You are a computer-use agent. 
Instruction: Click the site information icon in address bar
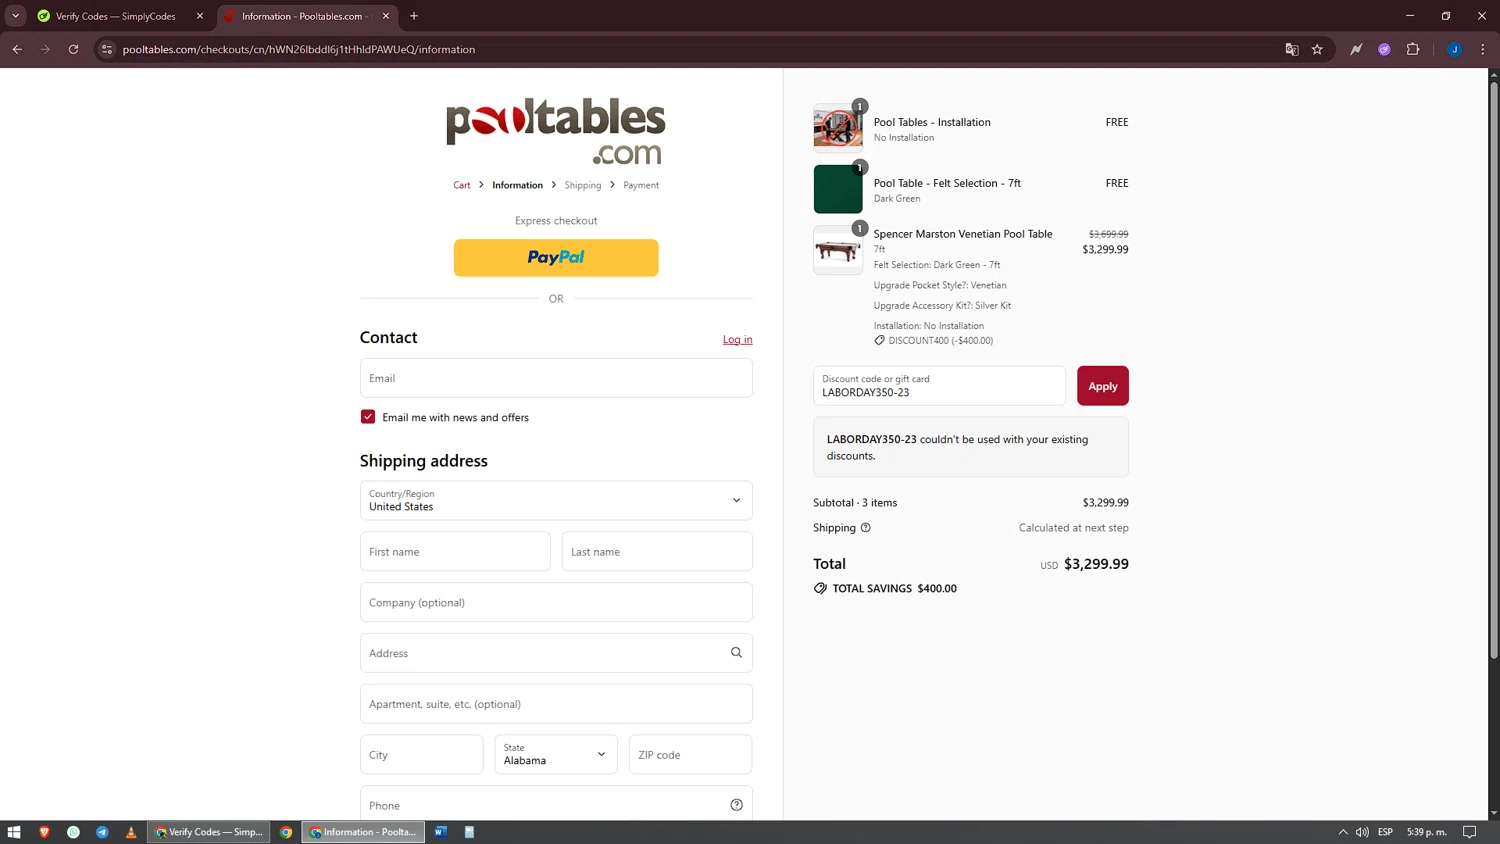107,49
